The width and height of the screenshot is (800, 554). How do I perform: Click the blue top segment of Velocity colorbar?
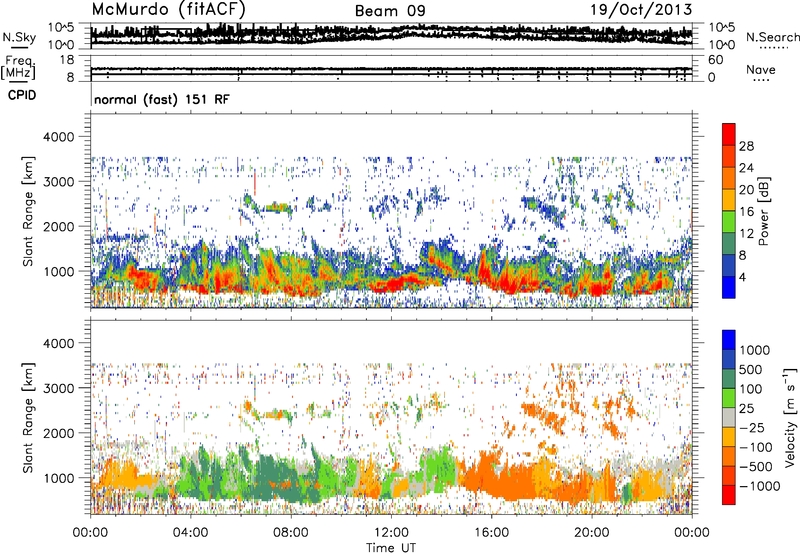(729, 340)
